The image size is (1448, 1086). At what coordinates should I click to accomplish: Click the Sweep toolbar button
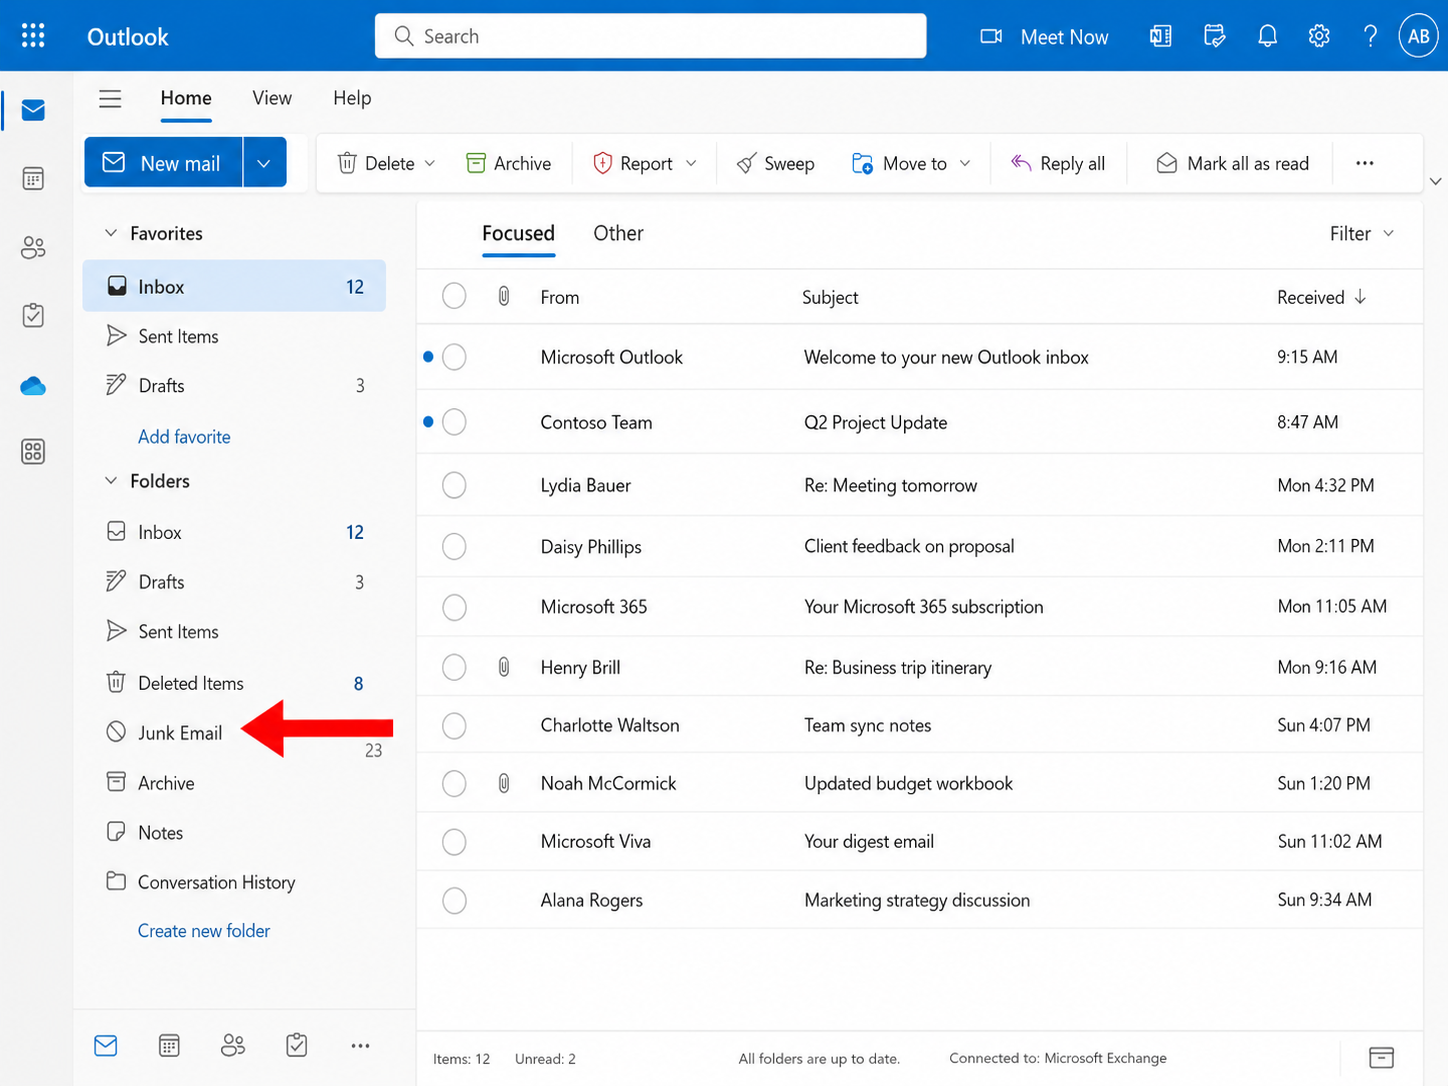pyautogui.click(x=776, y=163)
